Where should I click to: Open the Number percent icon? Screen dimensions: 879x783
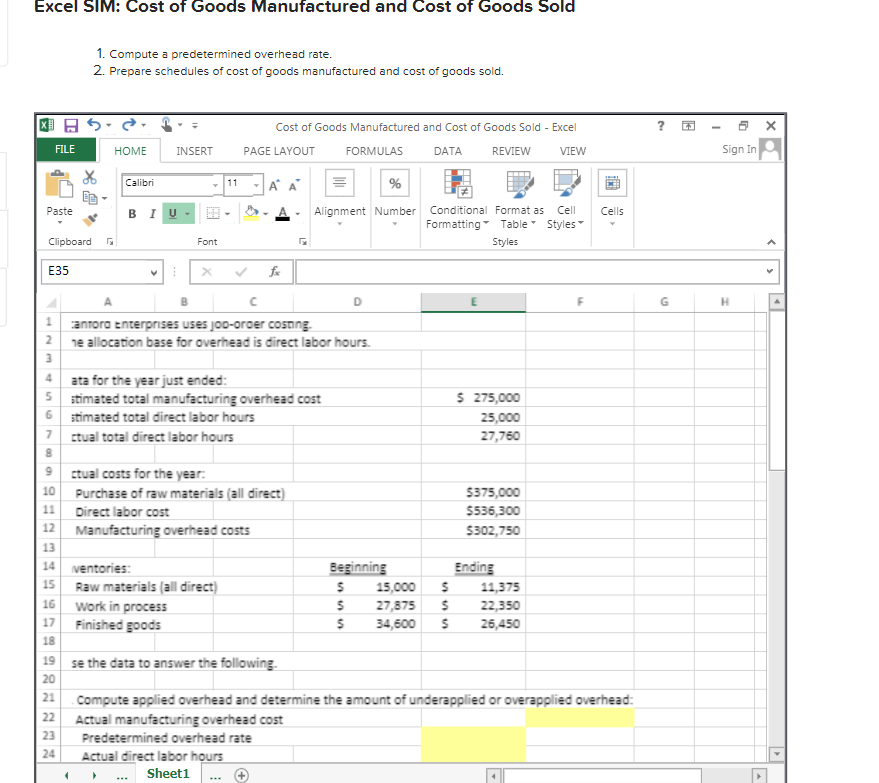[x=395, y=183]
